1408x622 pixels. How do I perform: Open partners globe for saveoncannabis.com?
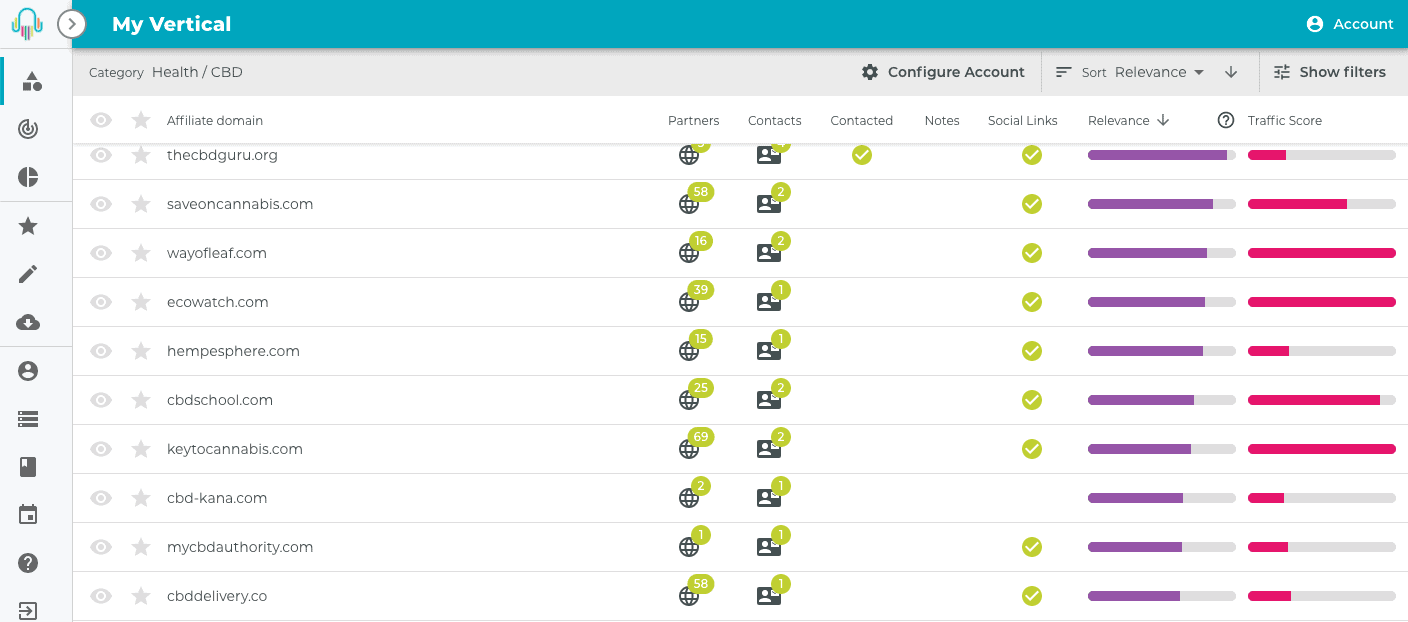tap(689, 204)
